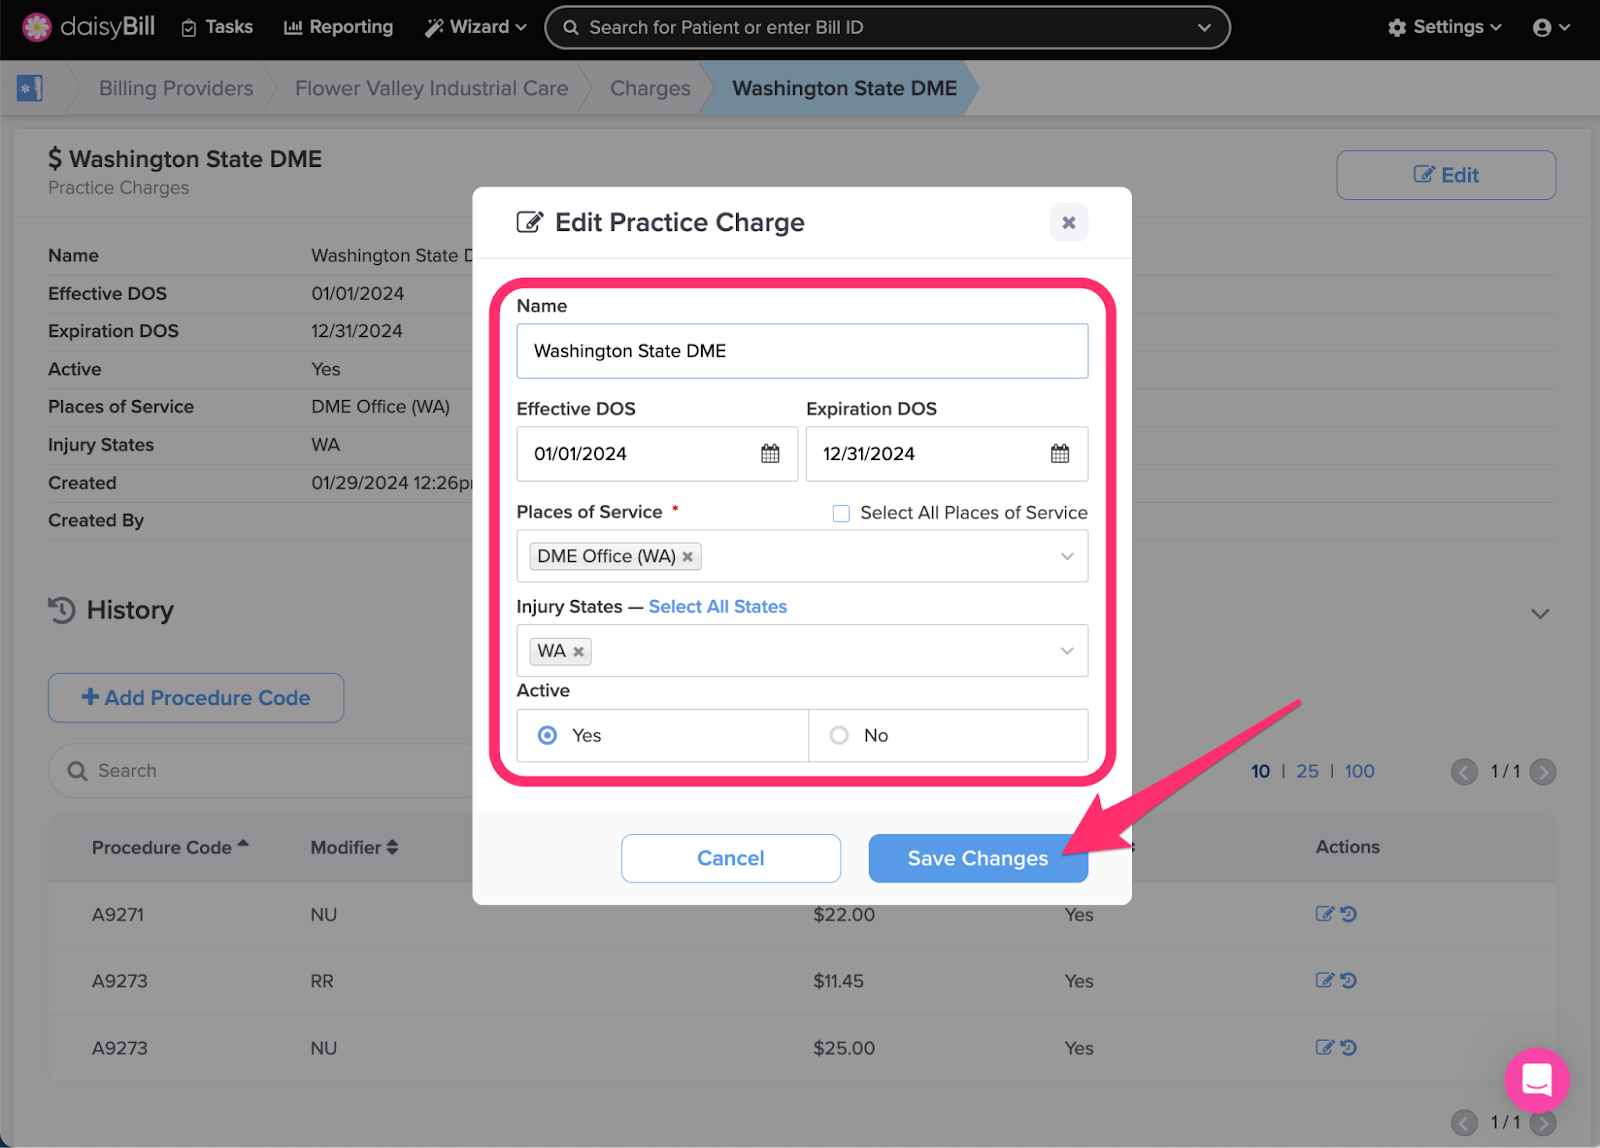This screenshot has width=1600, height=1148.
Task: Remove the DME Office (WA) tag
Action: (x=688, y=557)
